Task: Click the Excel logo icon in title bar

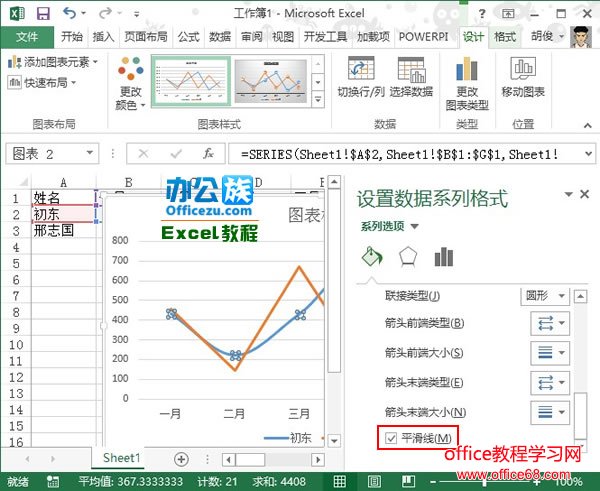Action: (16, 14)
